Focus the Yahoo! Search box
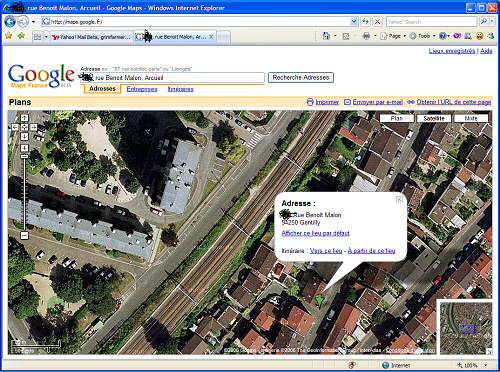Image resolution: width=500 pixels, height=372 pixels. [431, 22]
